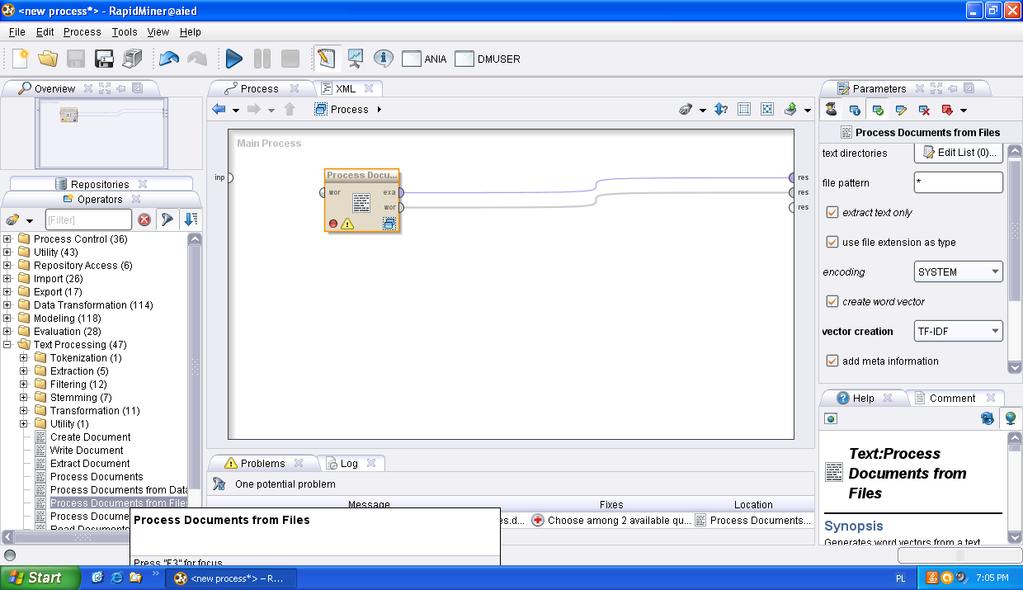The image size is (1023, 590).
Task: Expand the Tokenization (1) subfolder
Action: click(x=23, y=358)
